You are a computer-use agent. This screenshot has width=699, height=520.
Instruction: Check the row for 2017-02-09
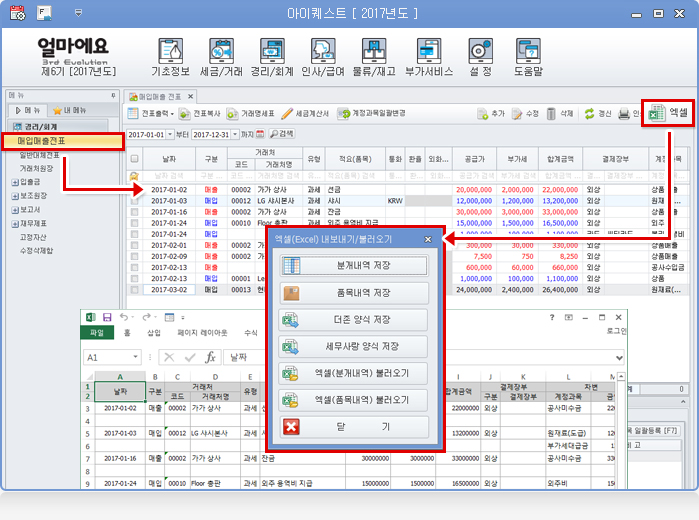pos(134,256)
